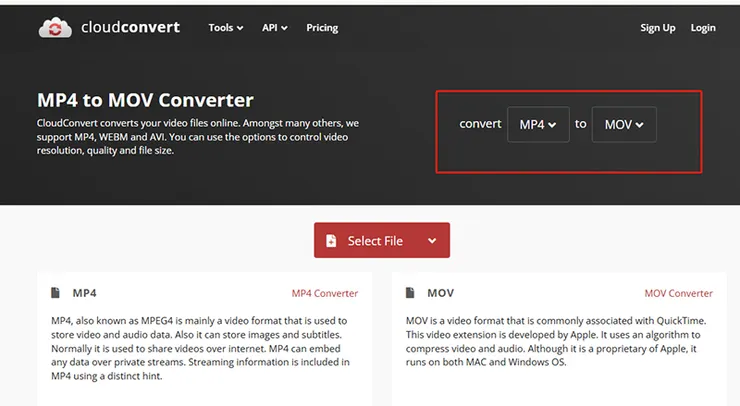Open the MOV Converter link
740x406 pixels.
pyautogui.click(x=679, y=293)
